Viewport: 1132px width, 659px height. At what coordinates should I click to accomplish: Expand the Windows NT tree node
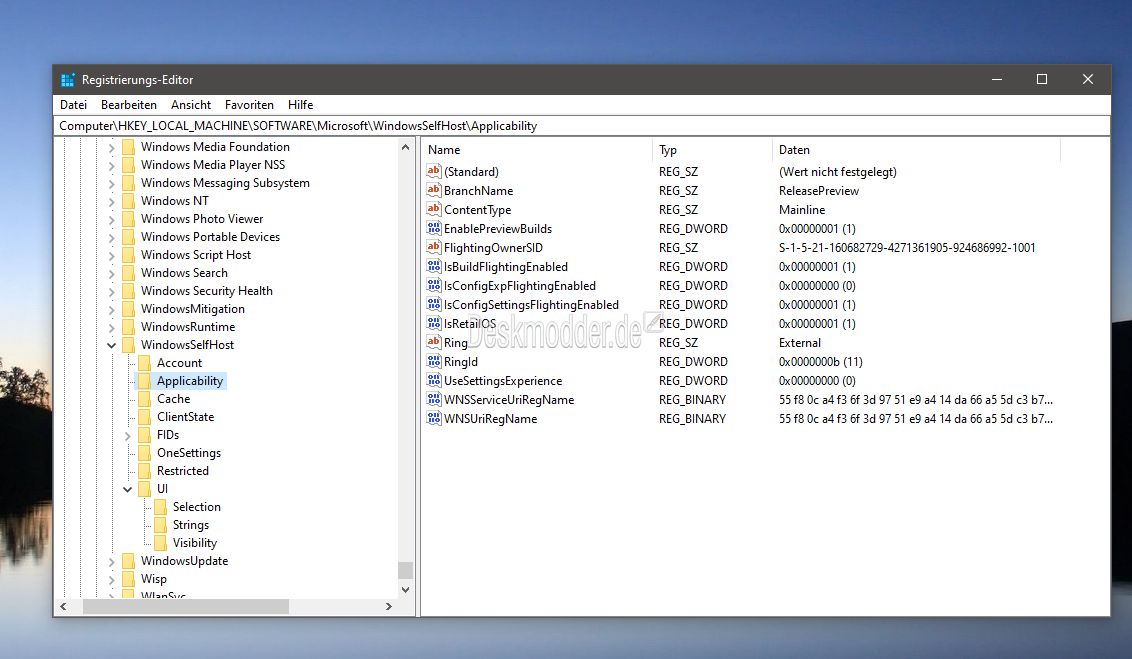(112, 201)
